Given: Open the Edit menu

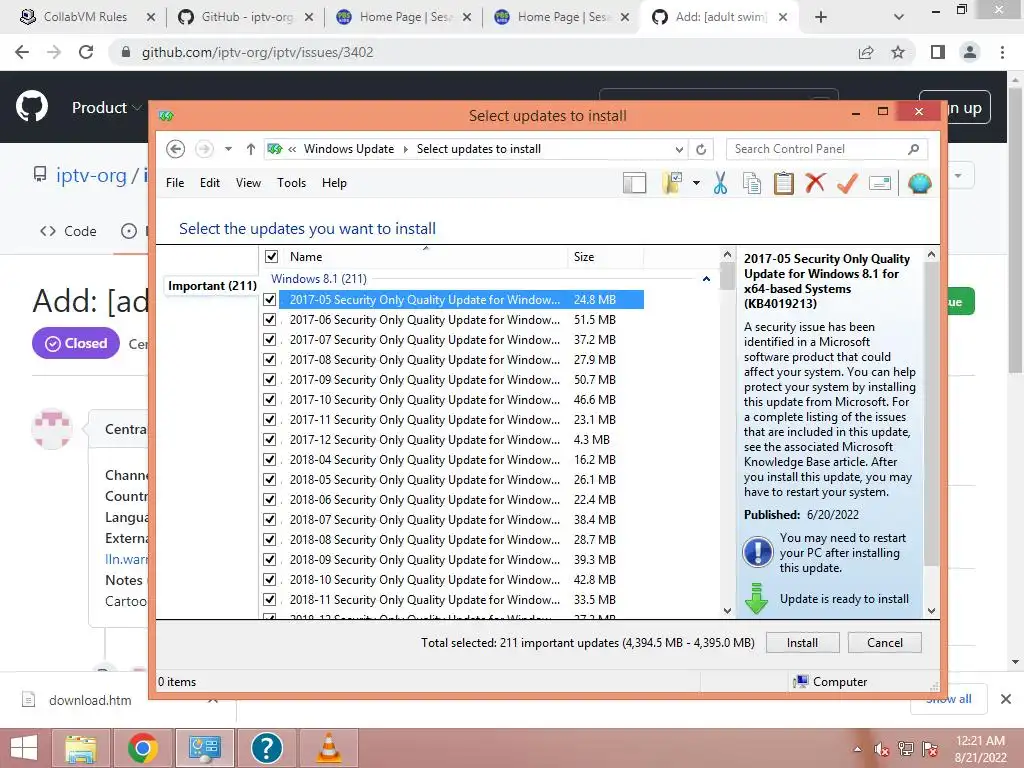Looking at the screenshot, I should click(210, 183).
